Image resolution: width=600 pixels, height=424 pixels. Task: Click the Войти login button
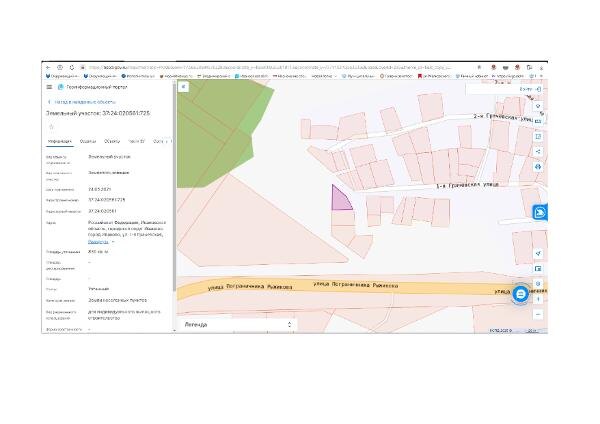tap(530, 89)
